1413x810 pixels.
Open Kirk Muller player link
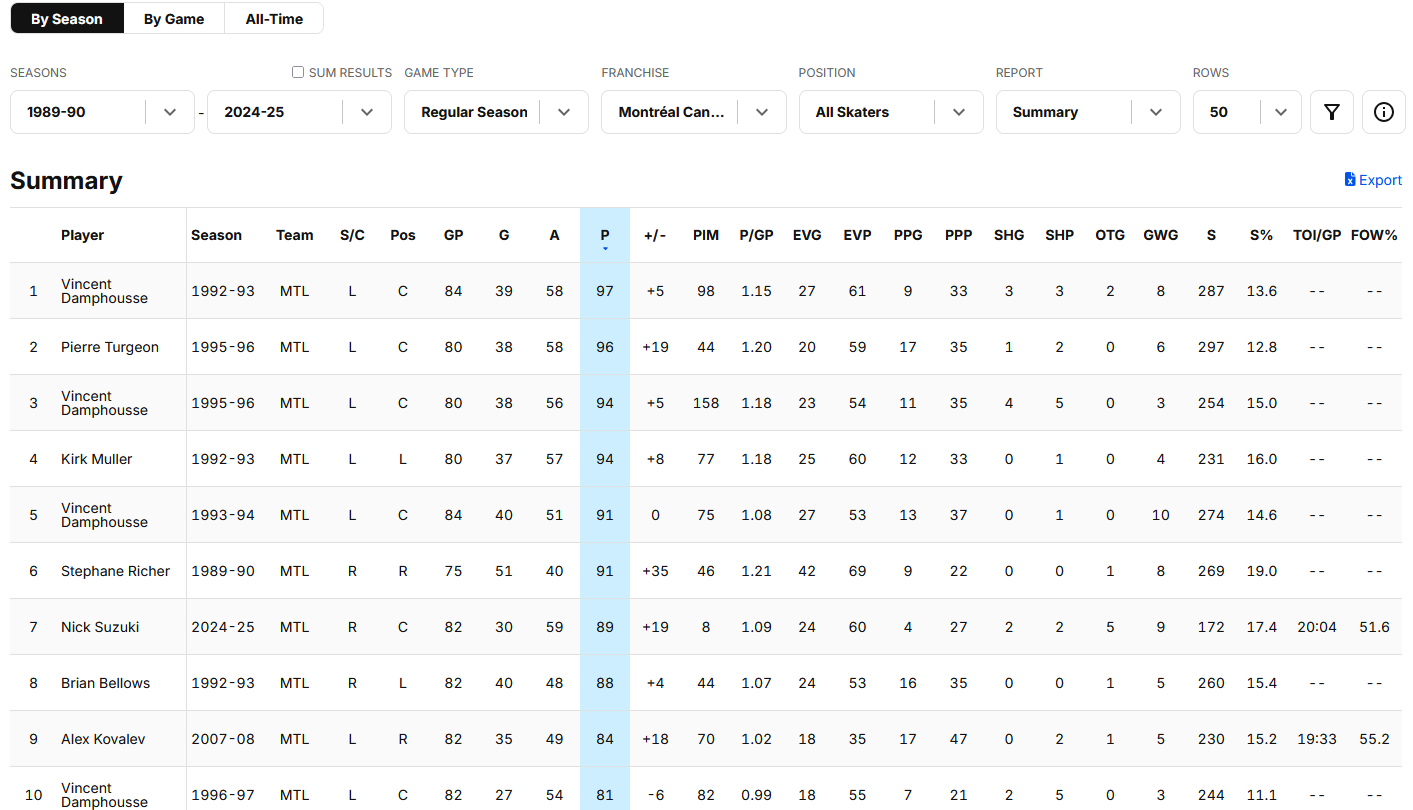tap(97, 459)
